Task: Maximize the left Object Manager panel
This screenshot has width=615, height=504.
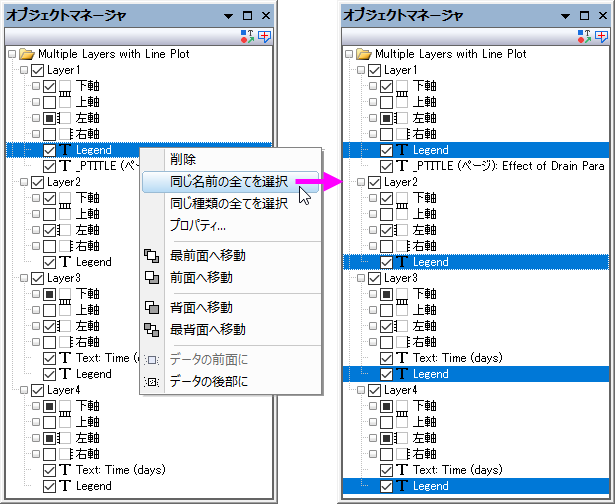Action: tap(247, 16)
